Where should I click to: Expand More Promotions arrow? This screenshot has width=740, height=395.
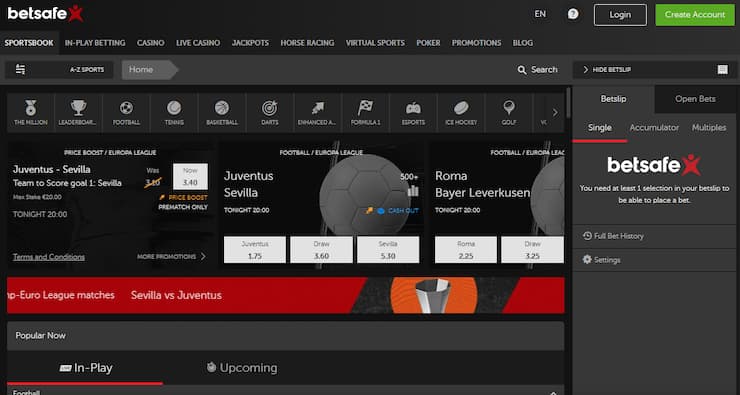(203, 256)
